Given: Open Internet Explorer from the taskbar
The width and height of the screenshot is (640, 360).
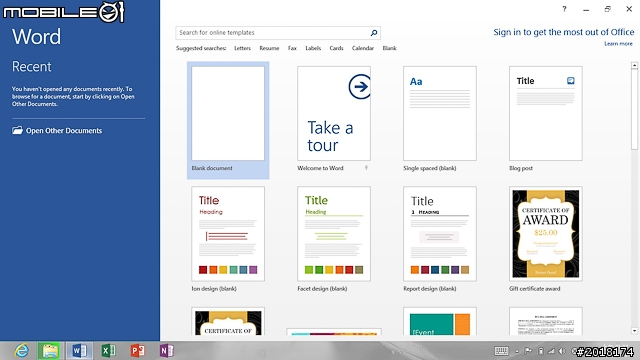Looking at the screenshot, I should pos(21,351).
